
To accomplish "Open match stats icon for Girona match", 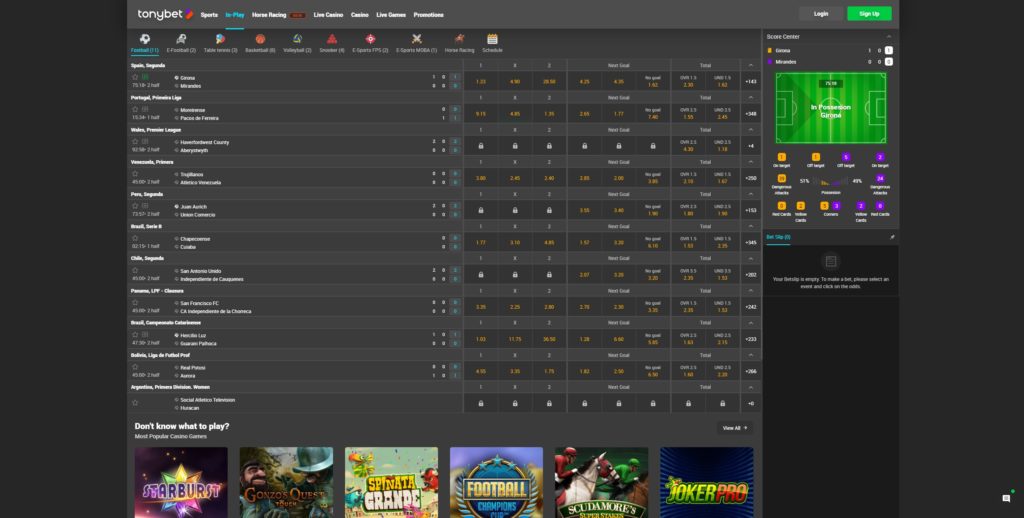I will click(x=145, y=77).
